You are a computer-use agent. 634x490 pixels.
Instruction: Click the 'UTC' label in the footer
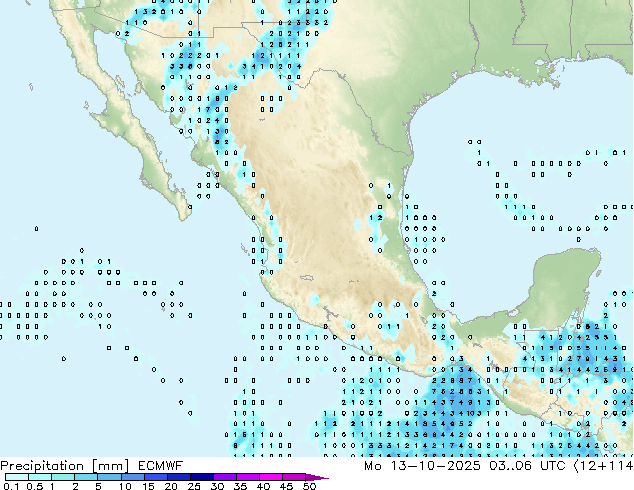[x=552, y=466]
